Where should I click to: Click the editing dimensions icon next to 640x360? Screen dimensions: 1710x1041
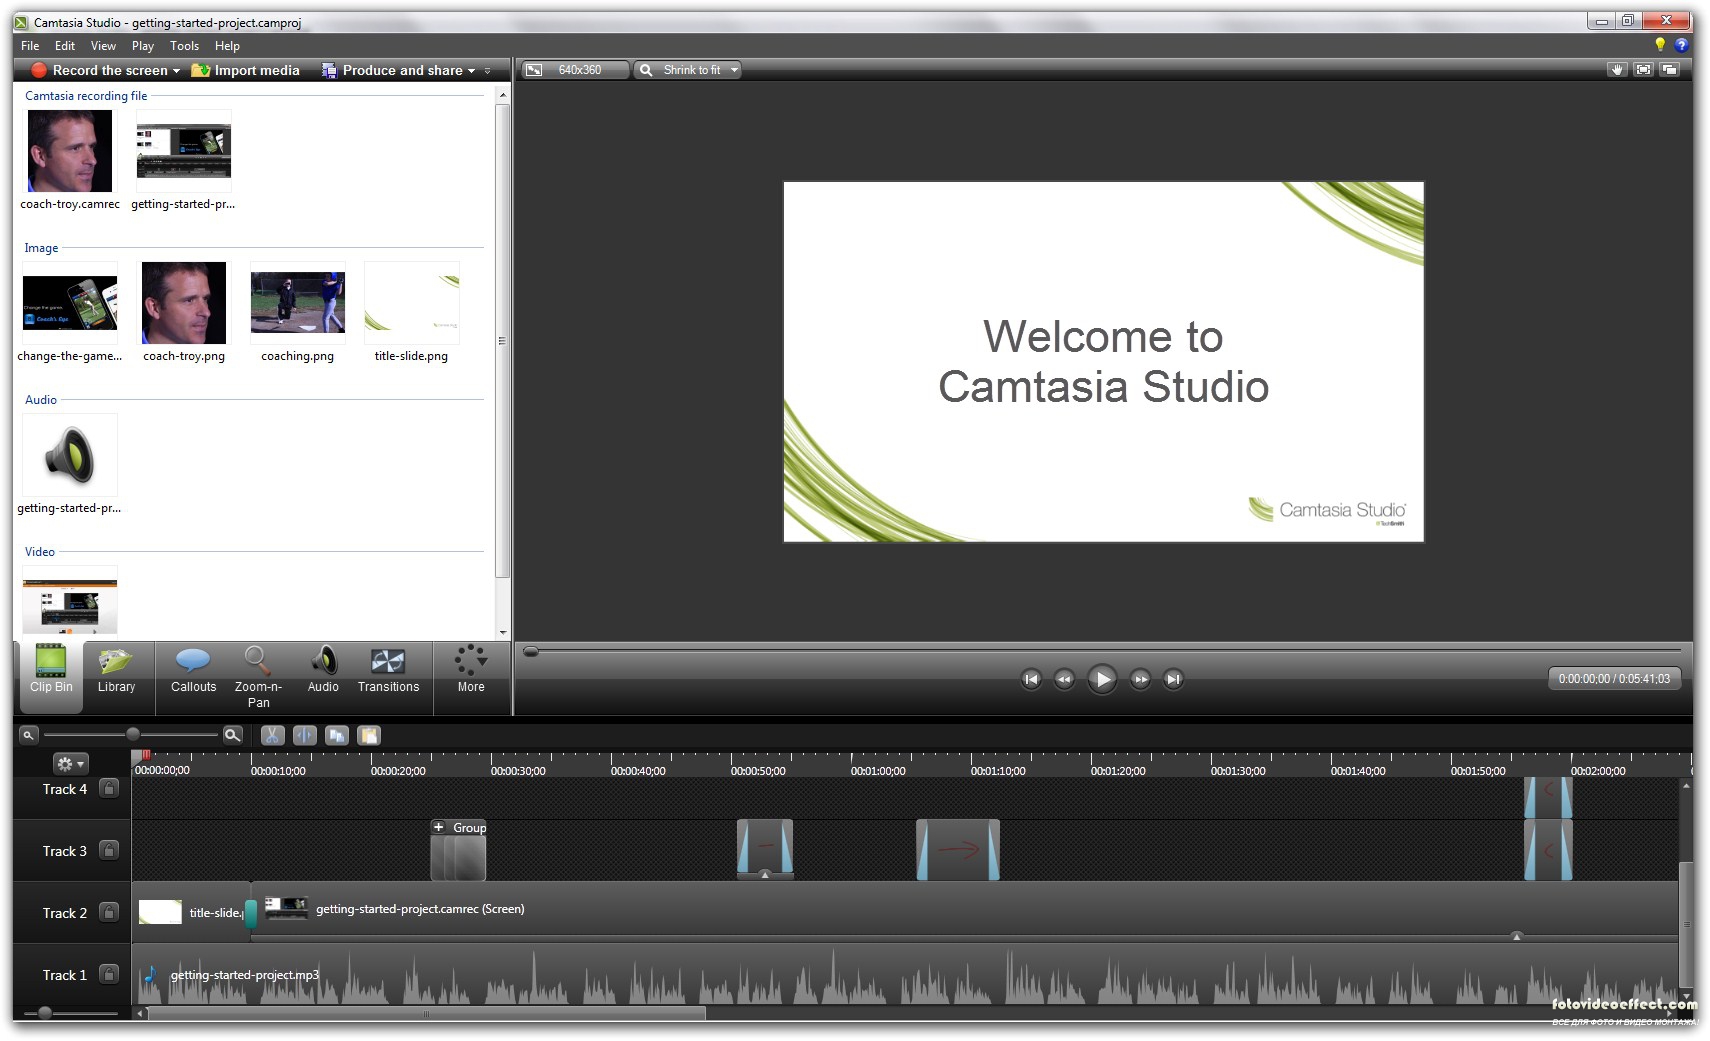(534, 70)
